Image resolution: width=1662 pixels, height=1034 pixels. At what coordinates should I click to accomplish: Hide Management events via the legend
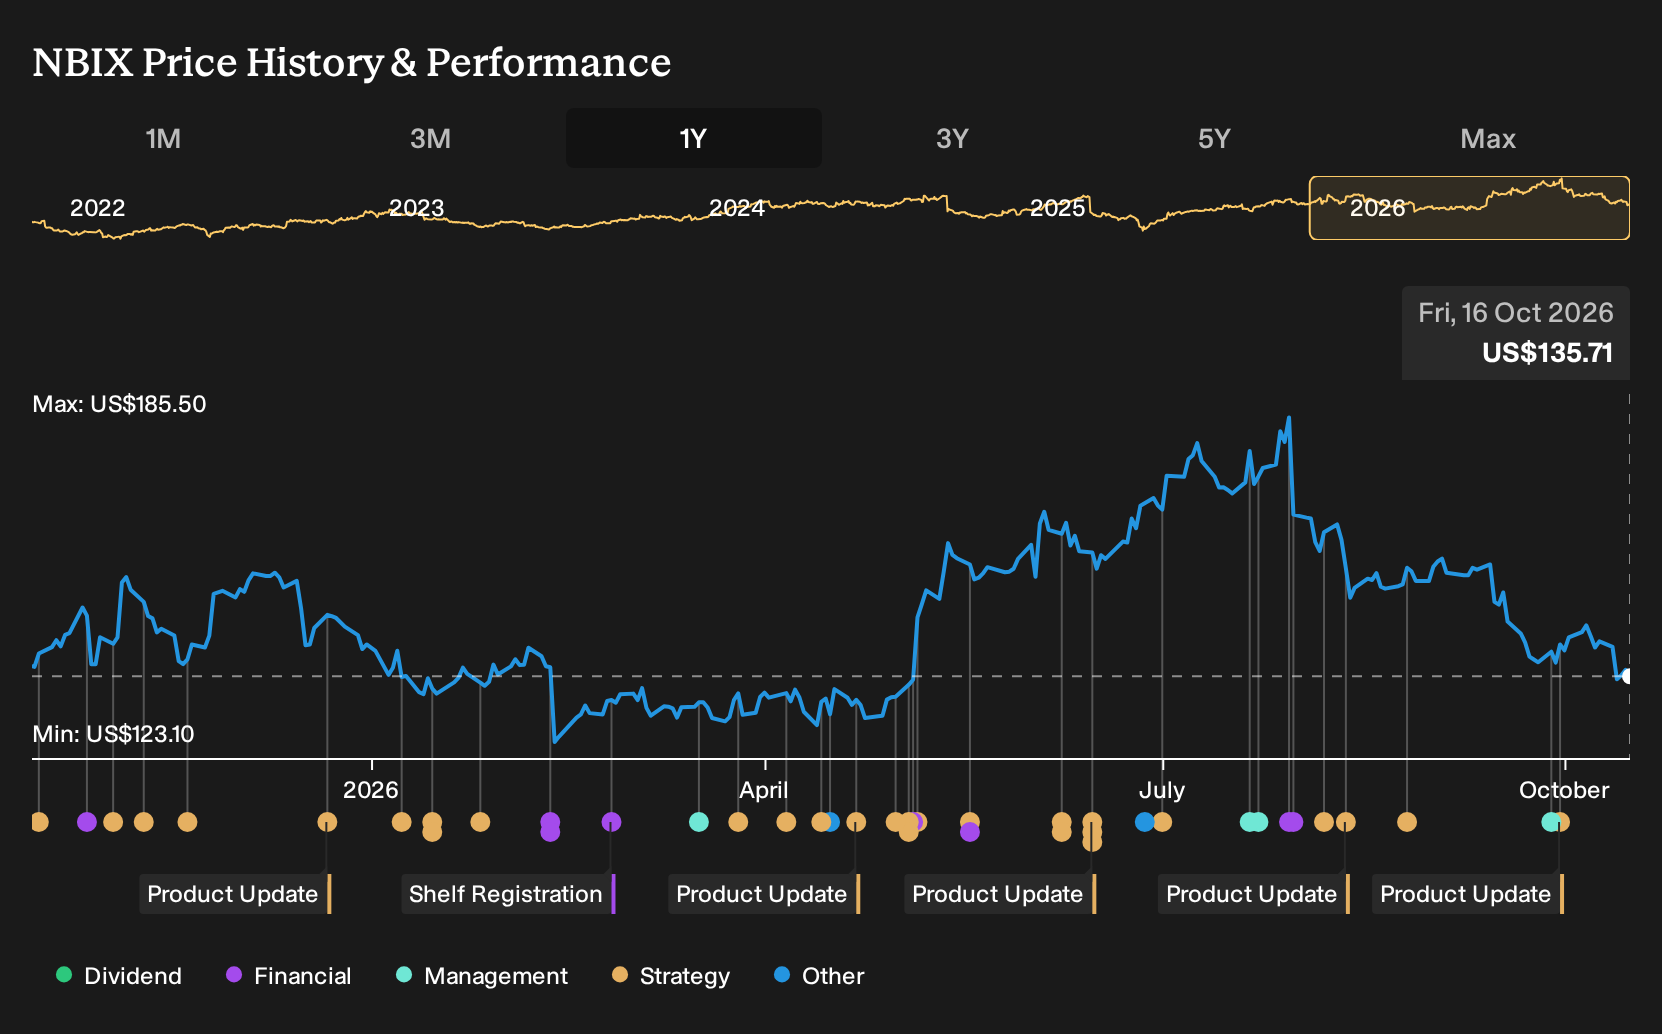tap(482, 976)
